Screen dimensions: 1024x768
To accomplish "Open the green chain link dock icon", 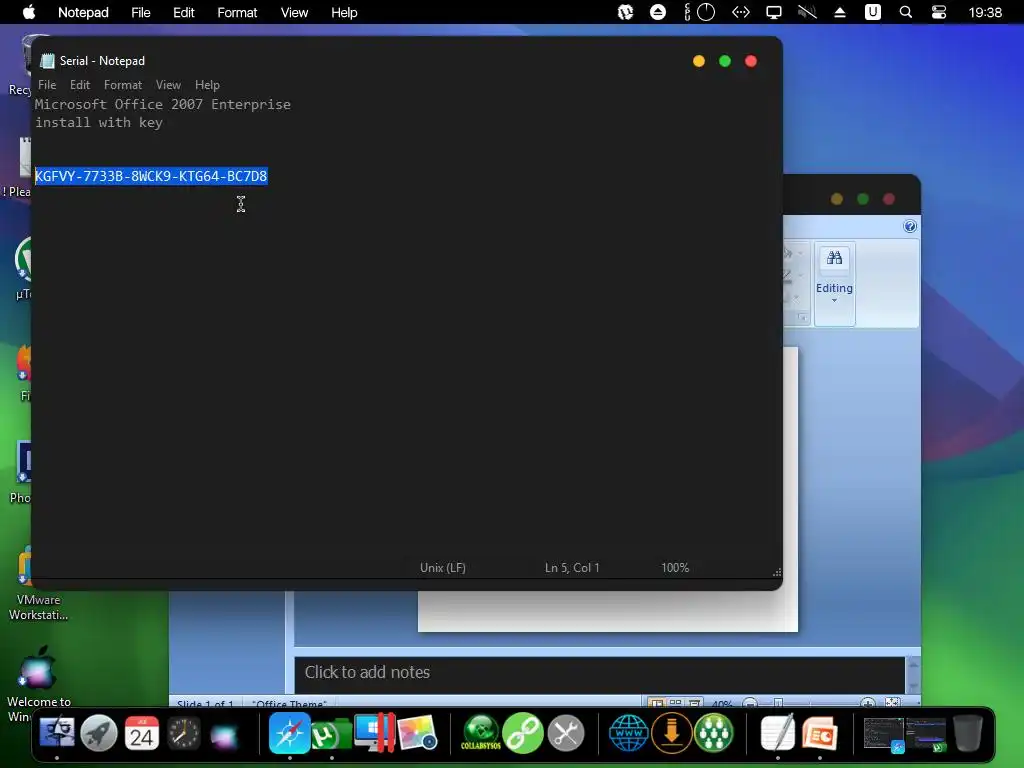I will click(x=523, y=733).
